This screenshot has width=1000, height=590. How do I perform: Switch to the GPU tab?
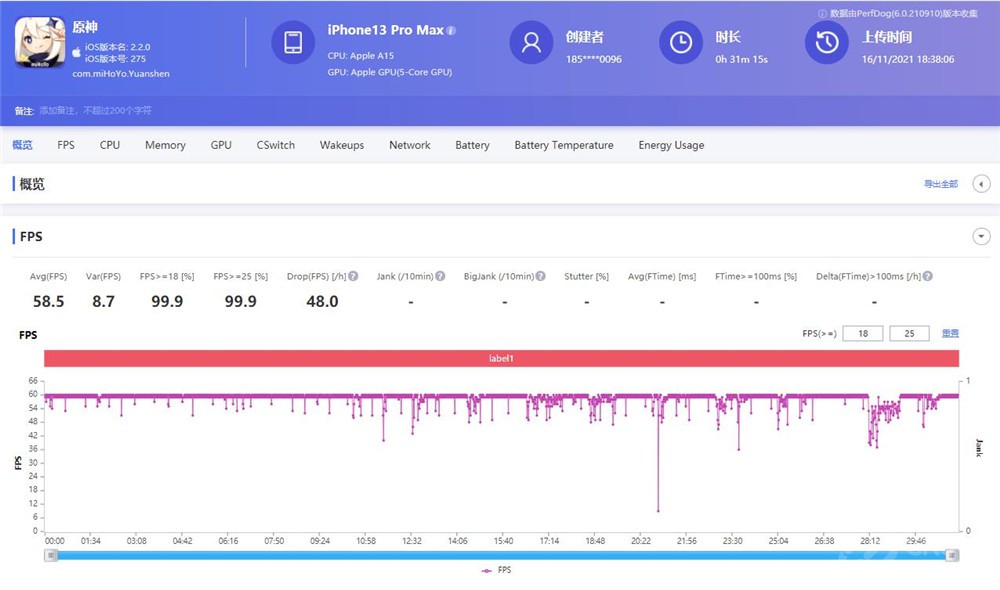(x=221, y=145)
